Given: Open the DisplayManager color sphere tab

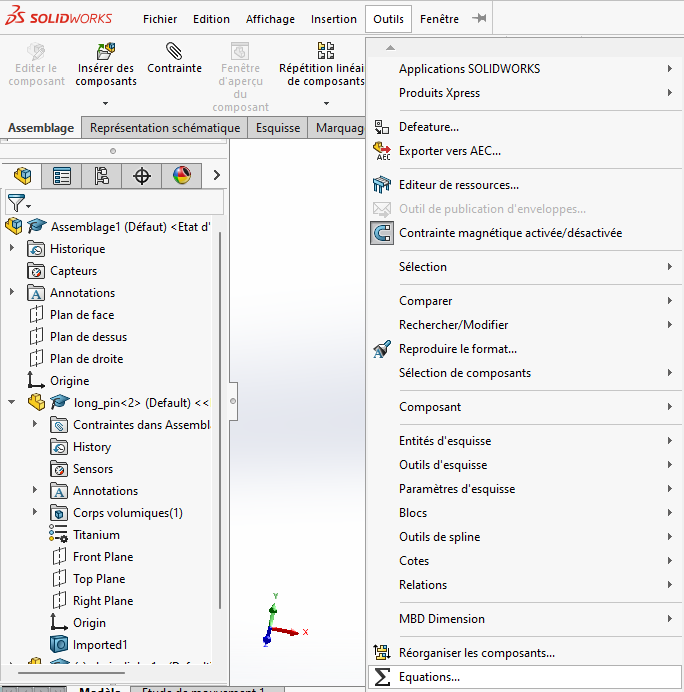Looking at the screenshot, I should (x=181, y=176).
